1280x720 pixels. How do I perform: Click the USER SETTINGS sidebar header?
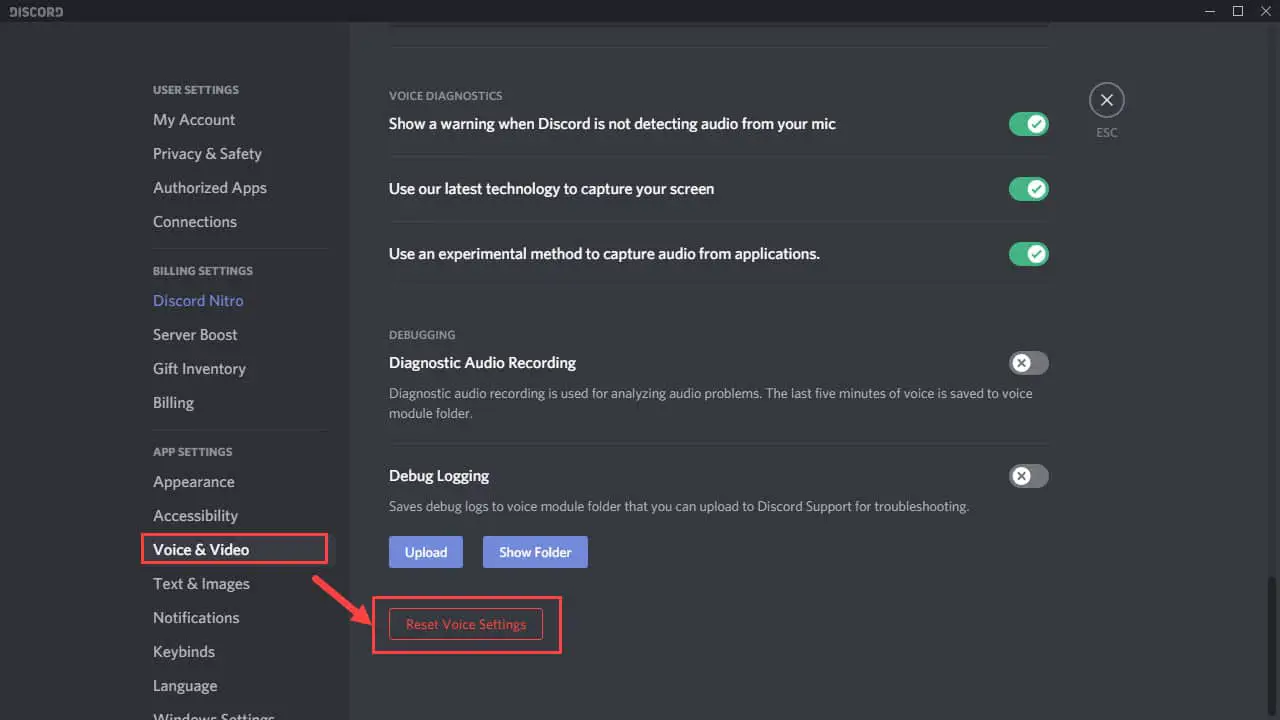[196, 90]
